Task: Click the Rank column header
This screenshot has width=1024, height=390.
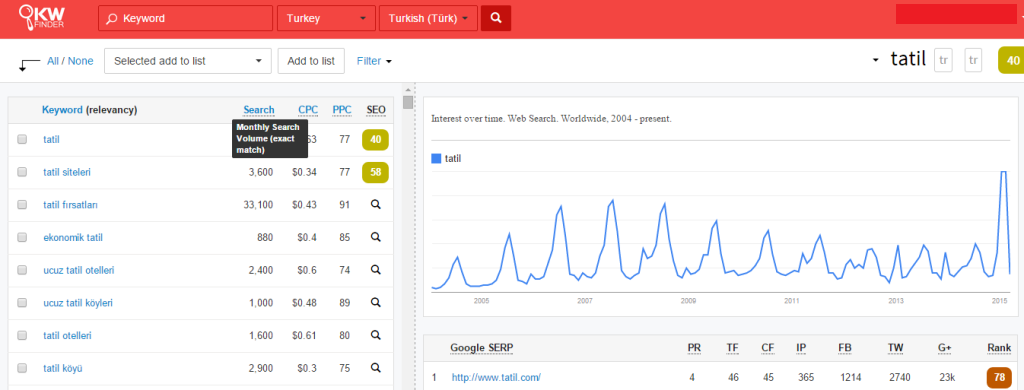Action: [x=999, y=348]
